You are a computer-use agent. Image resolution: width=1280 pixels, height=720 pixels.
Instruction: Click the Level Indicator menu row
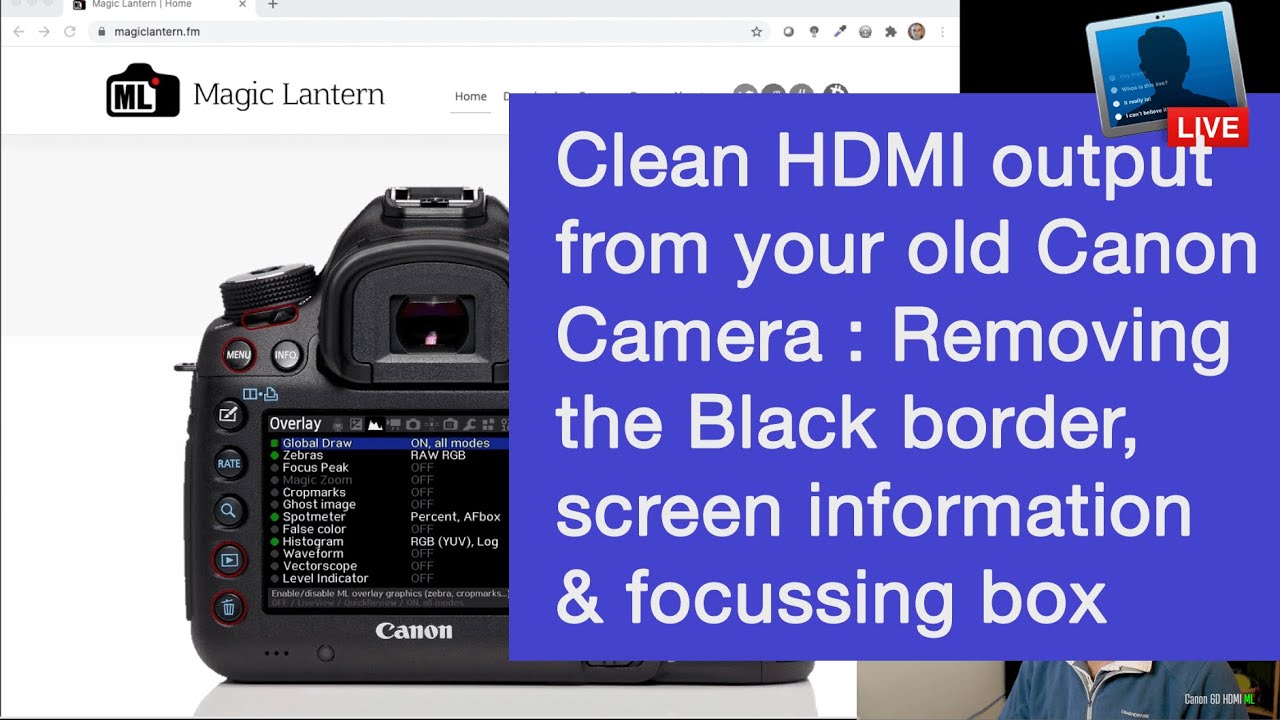[389, 578]
